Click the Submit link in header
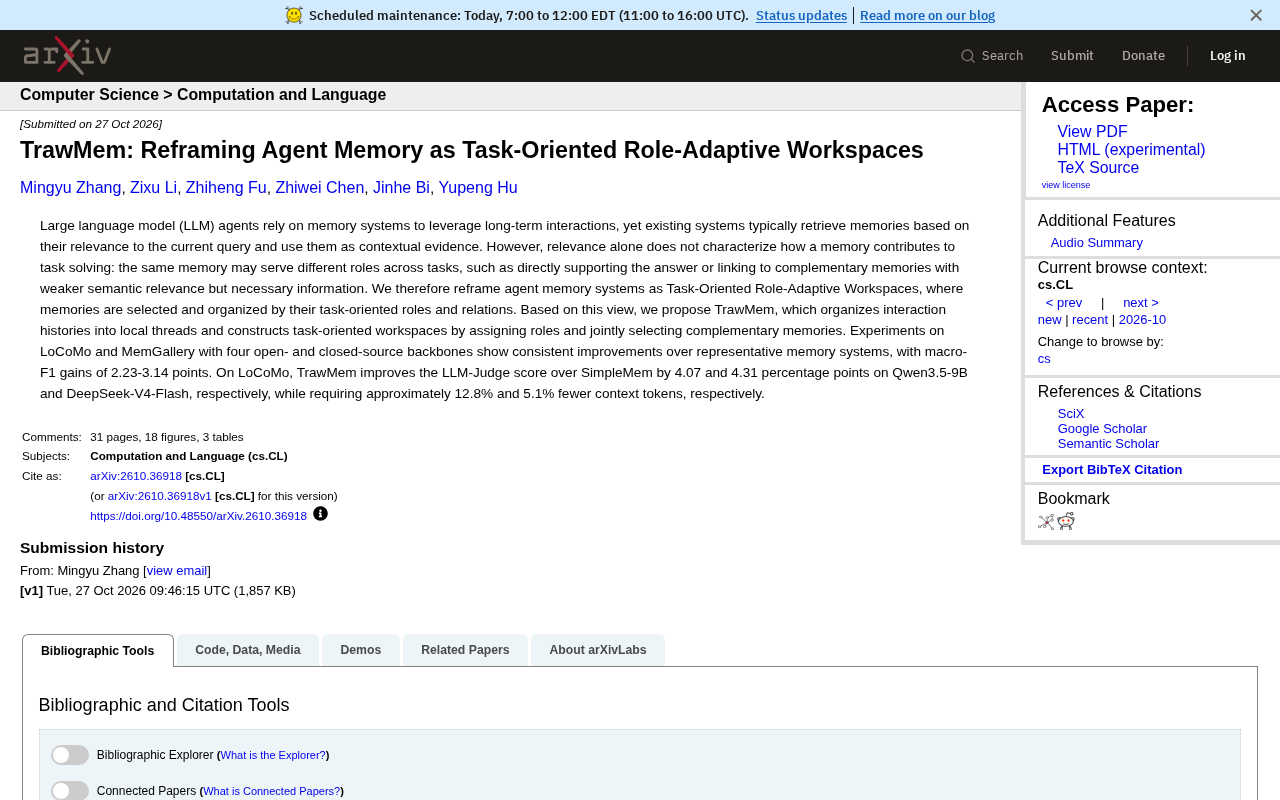This screenshot has width=1280, height=800. pyautogui.click(x=1072, y=56)
